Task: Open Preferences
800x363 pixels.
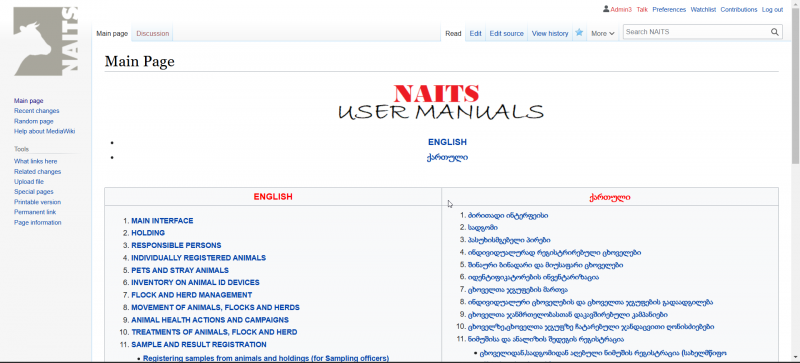Action: tap(669, 10)
